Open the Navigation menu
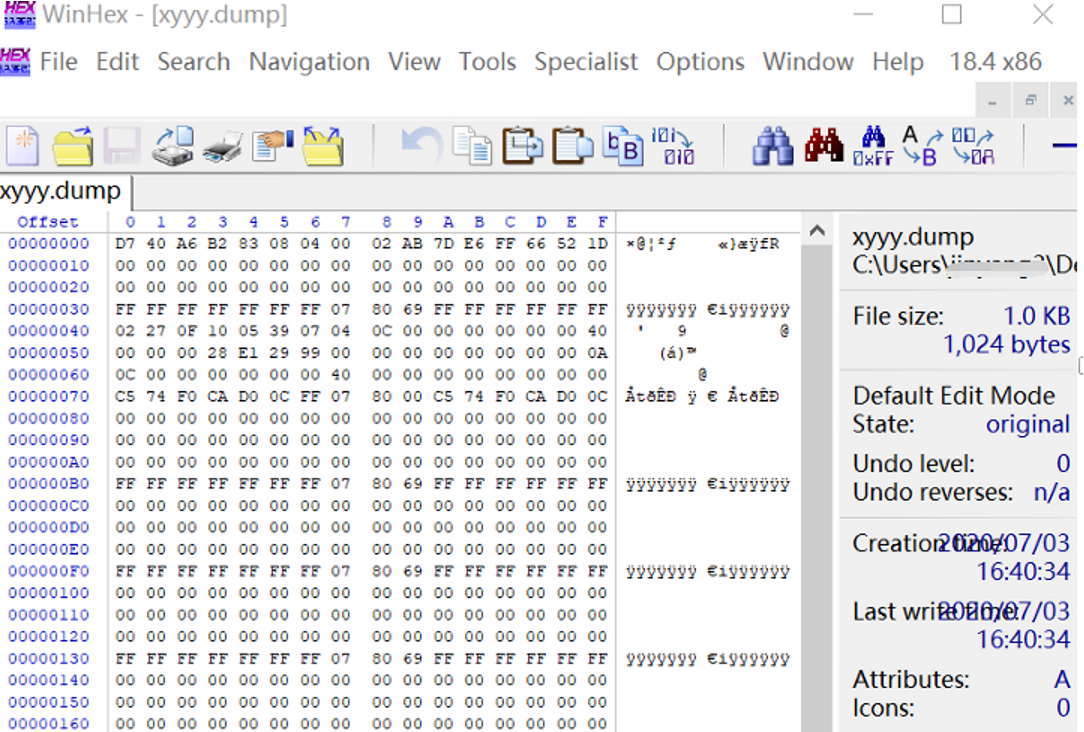 click(x=309, y=62)
